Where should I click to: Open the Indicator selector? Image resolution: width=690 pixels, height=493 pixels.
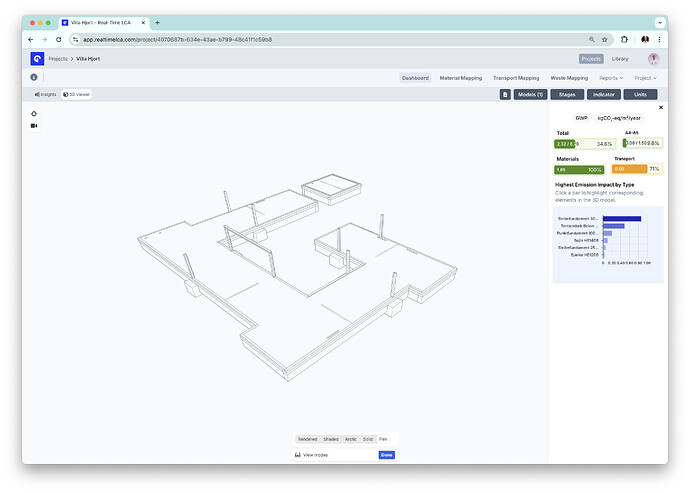603,95
